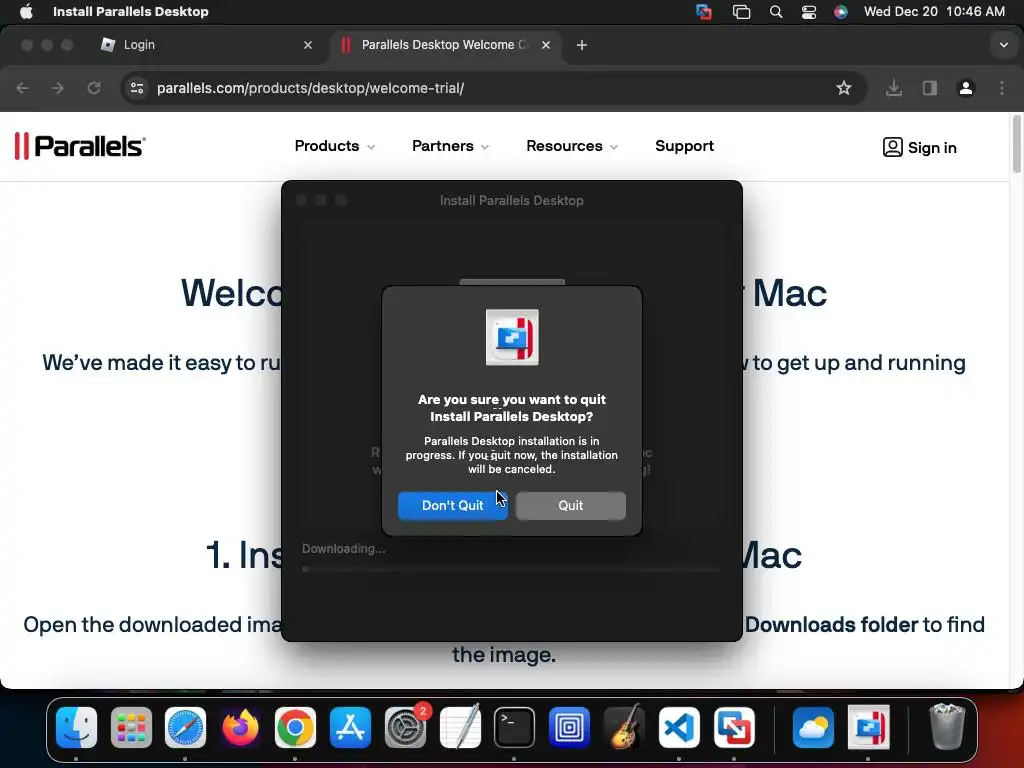Open the Downloads folder link
Viewport: 1024px width, 768px height.
(831, 625)
